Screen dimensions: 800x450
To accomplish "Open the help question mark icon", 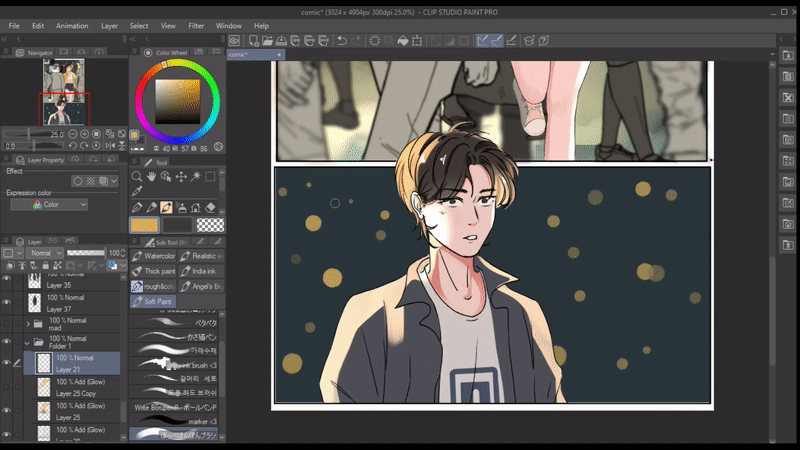I will click(544, 41).
